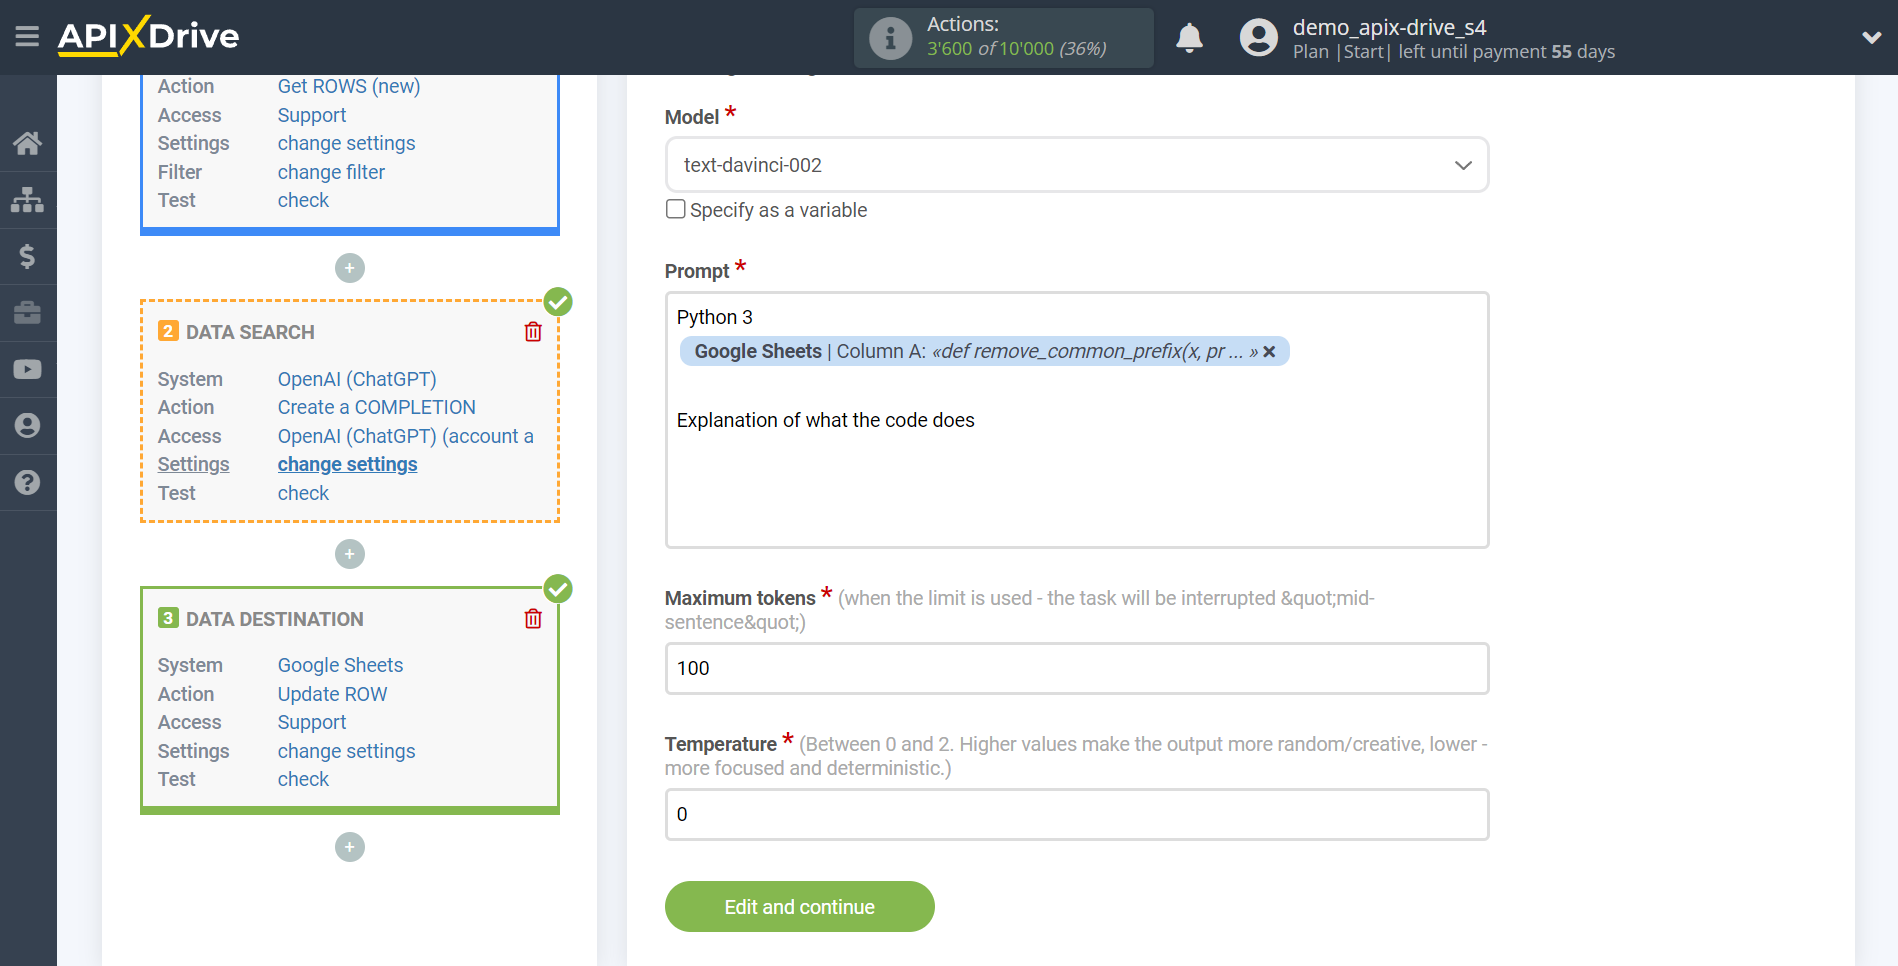This screenshot has width=1898, height=966.
Task: Select check under Data Destination Test
Action: pyautogui.click(x=303, y=779)
